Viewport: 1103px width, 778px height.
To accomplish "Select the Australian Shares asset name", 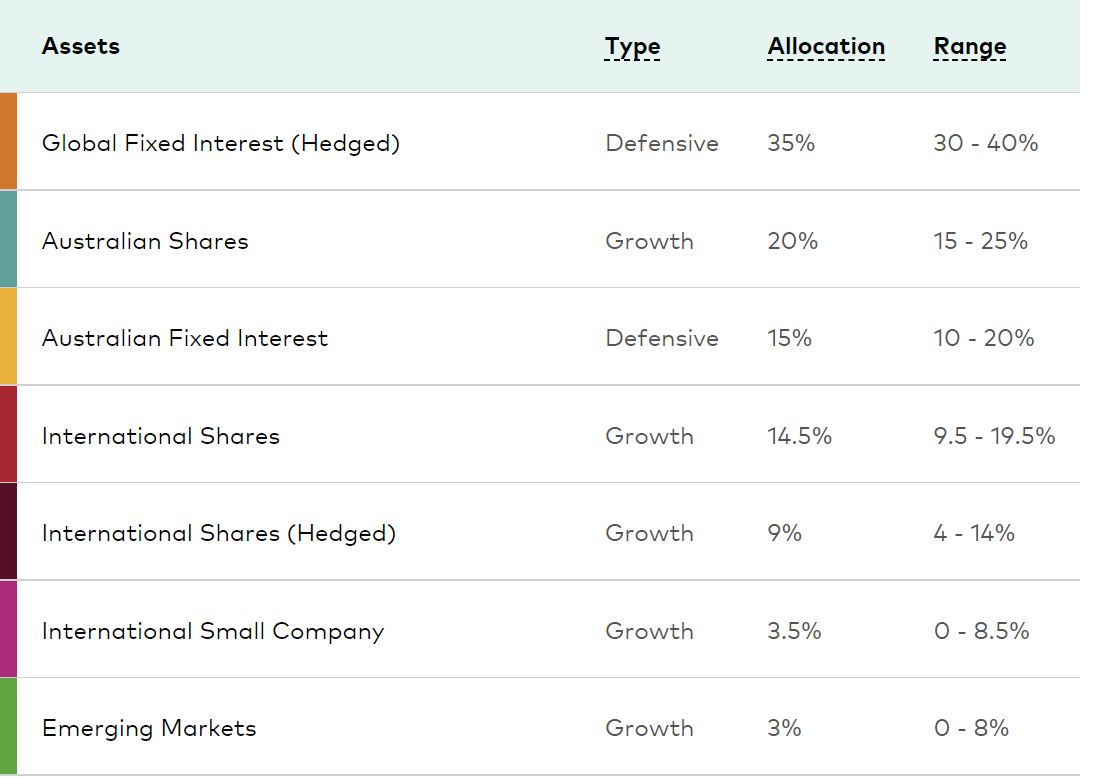I will tap(145, 241).
